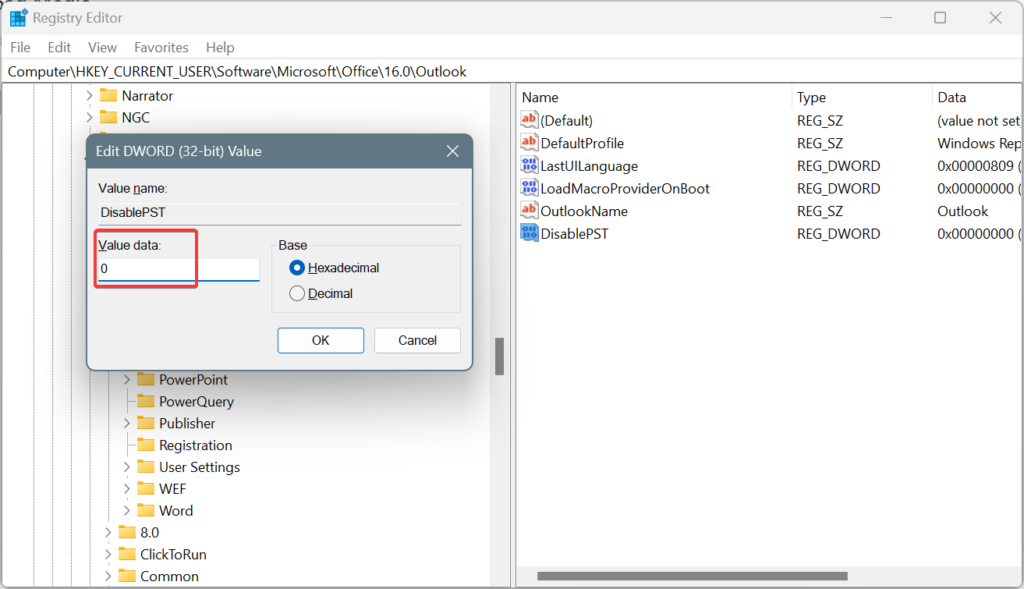The height and width of the screenshot is (589, 1024).
Task: Click REG_DWORD type of DisablePST row
Action: (x=839, y=234)
